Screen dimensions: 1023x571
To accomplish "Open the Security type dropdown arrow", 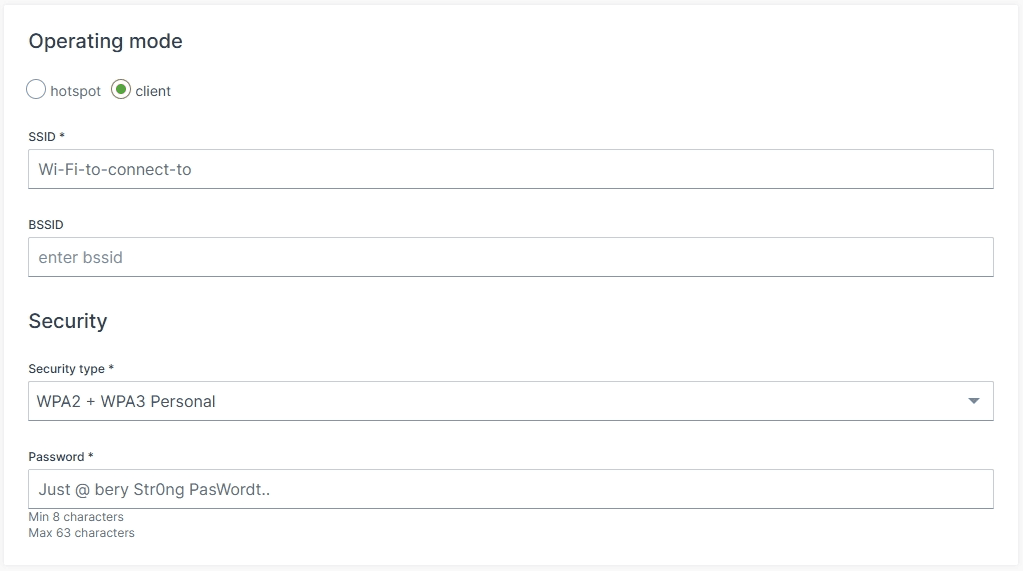I will point(974,401).
